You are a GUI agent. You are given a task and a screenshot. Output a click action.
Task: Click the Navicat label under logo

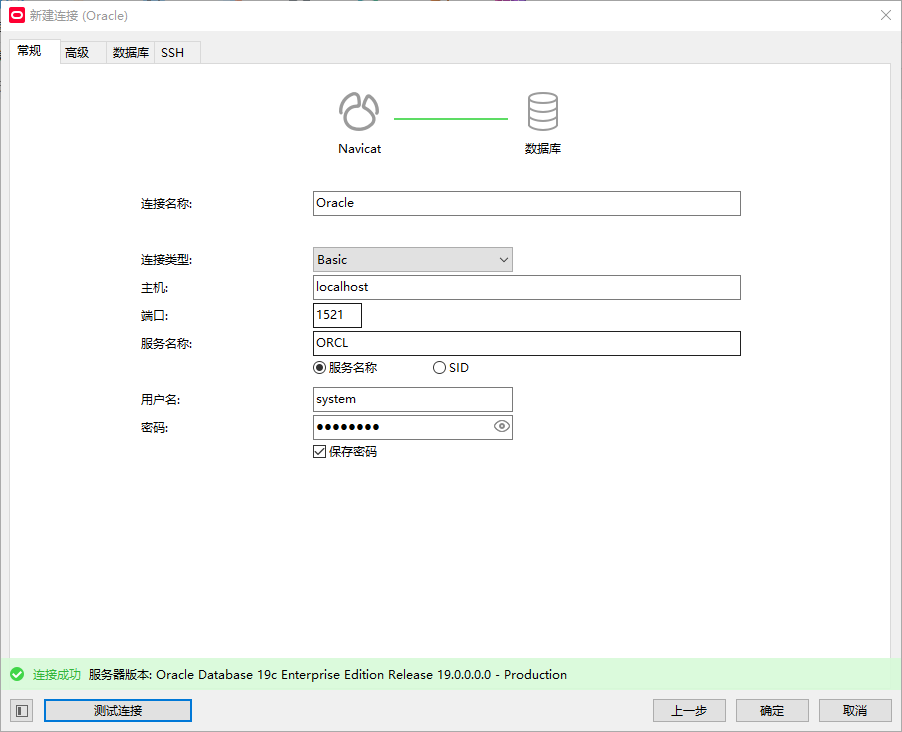(360, 148)
